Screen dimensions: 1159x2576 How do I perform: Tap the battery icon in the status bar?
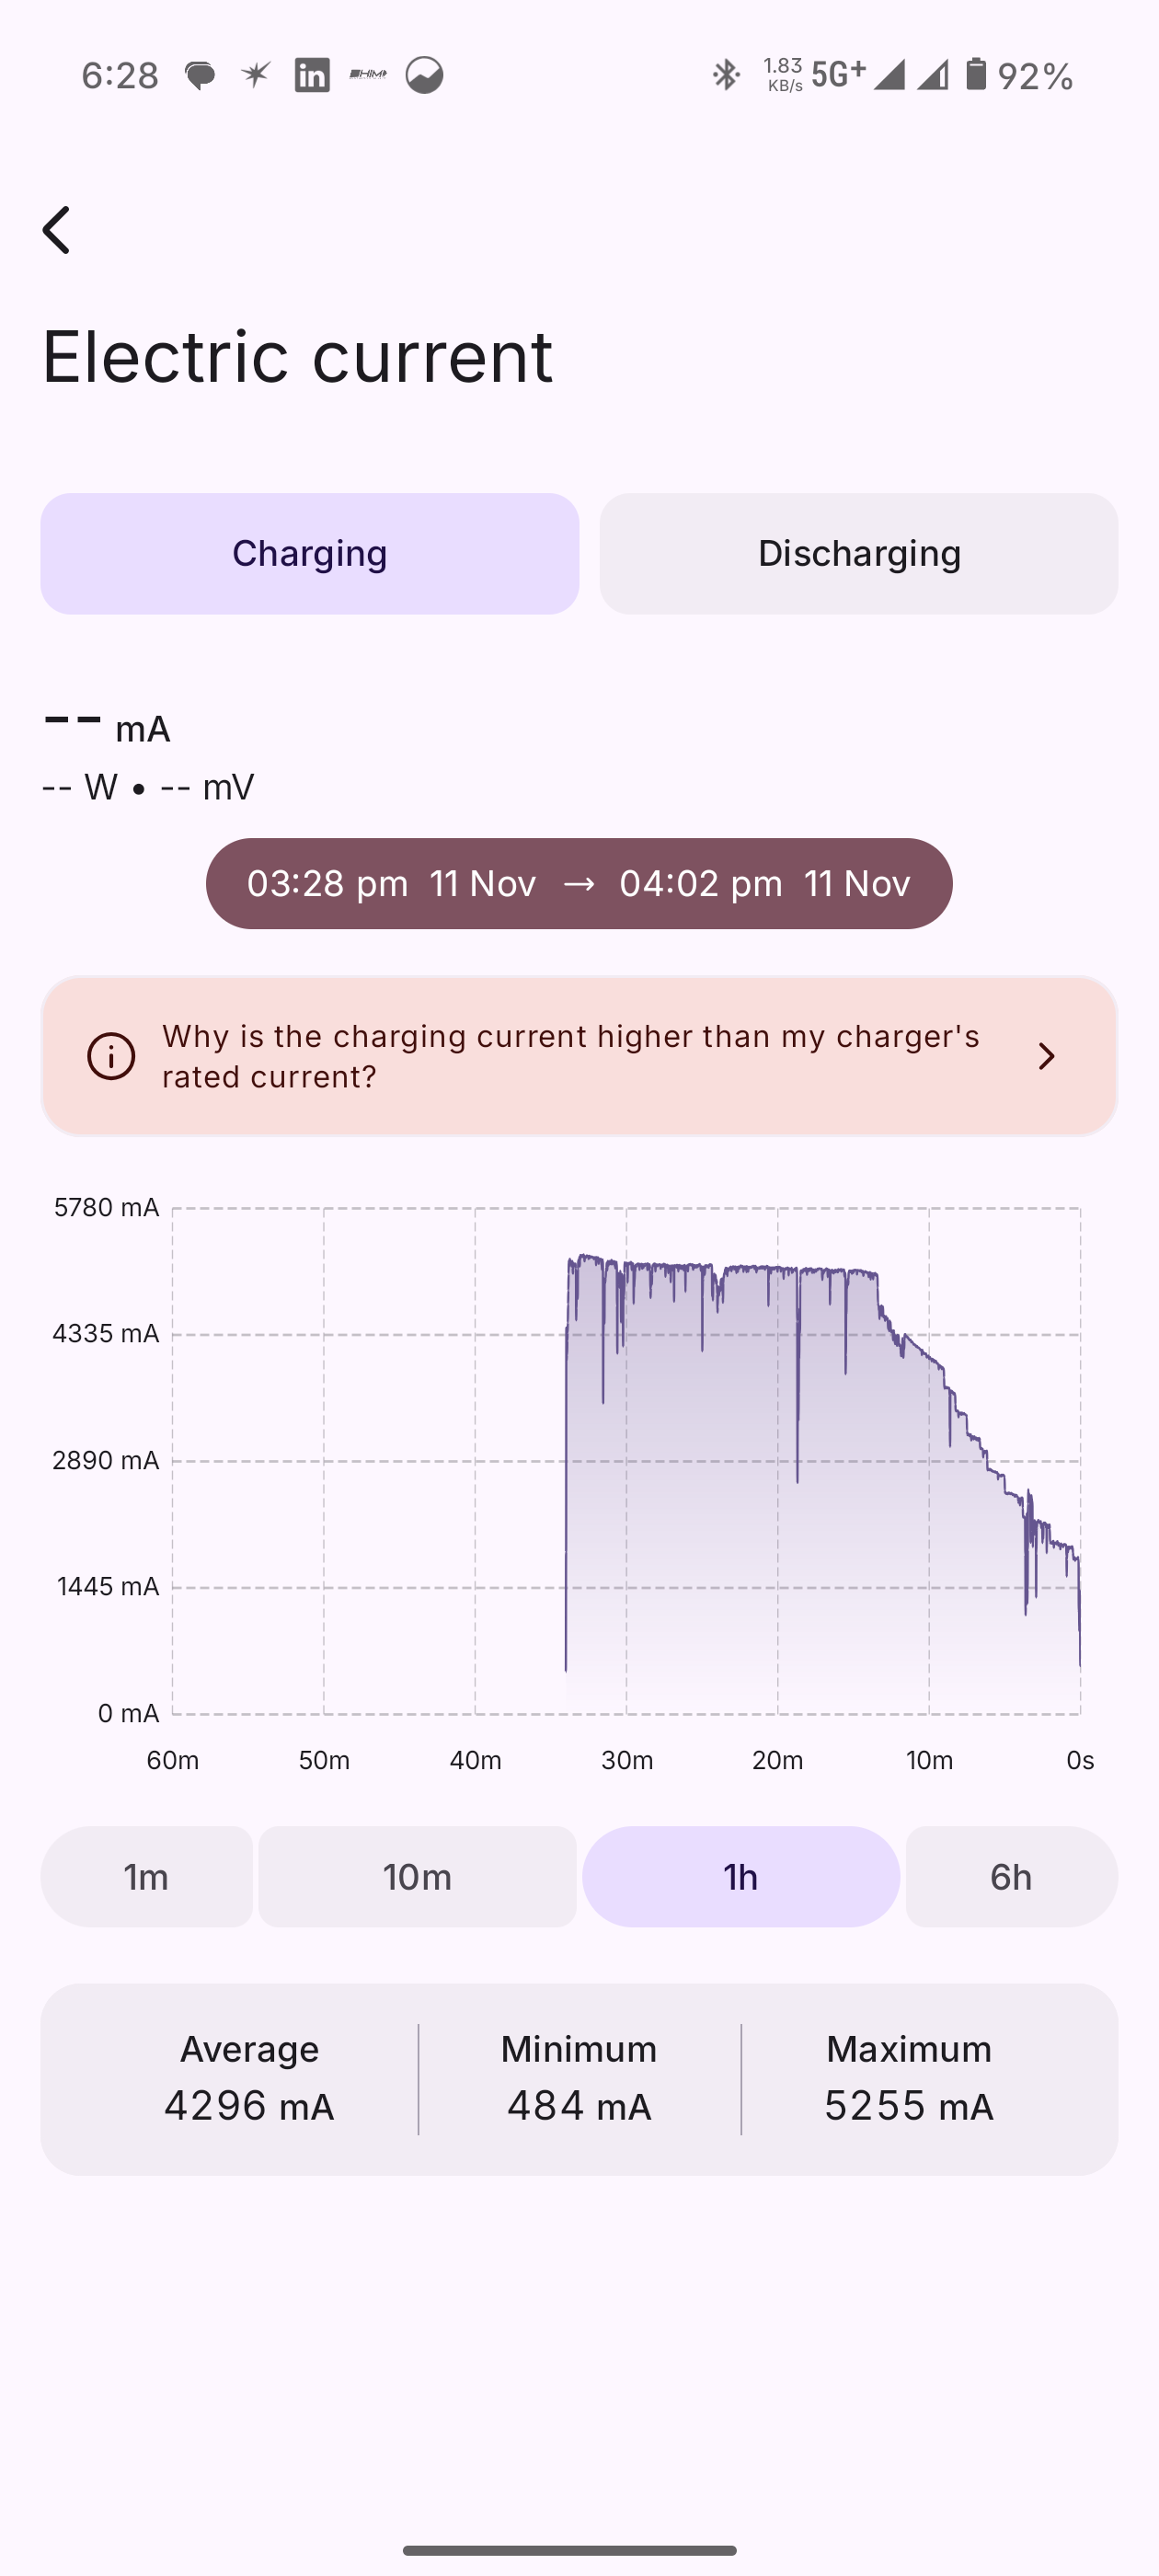coord(976,74)
